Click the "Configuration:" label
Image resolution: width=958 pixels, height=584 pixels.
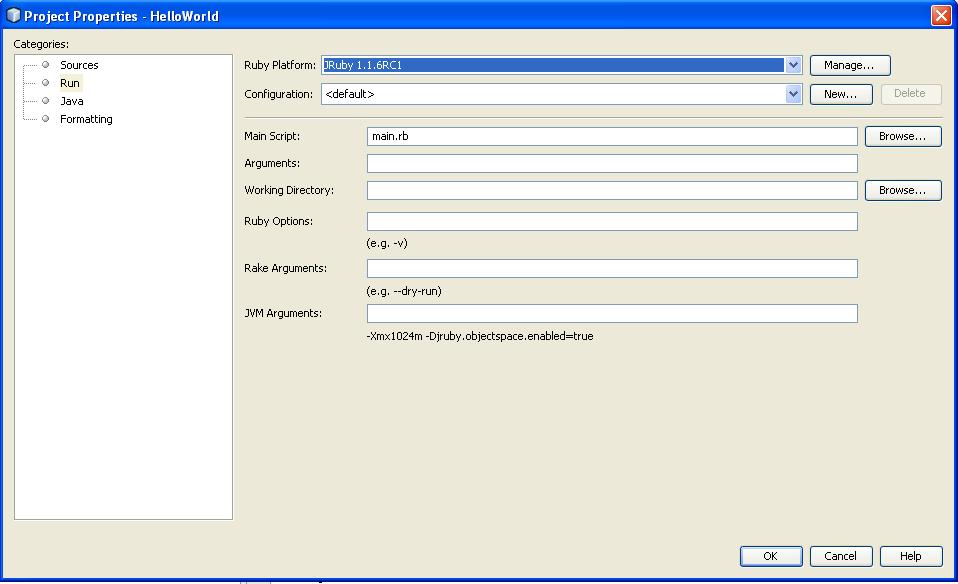[x=279, y=94]
